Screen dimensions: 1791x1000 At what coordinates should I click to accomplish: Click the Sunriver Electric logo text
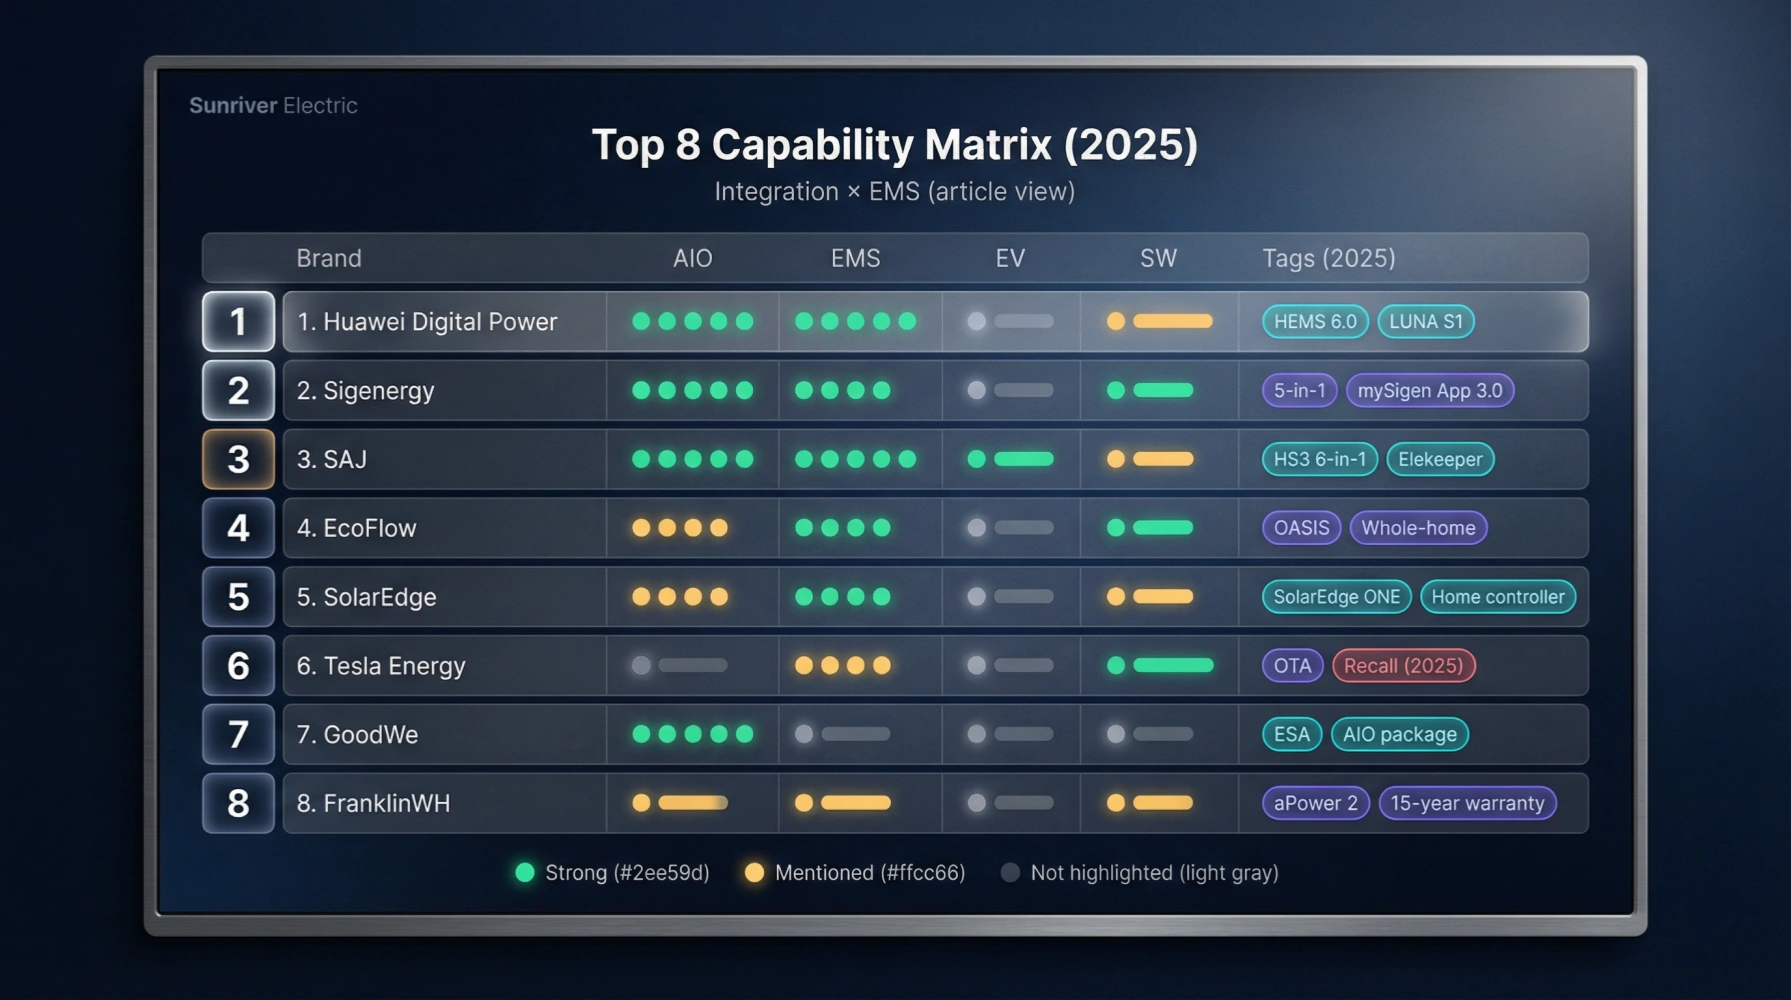273,105
